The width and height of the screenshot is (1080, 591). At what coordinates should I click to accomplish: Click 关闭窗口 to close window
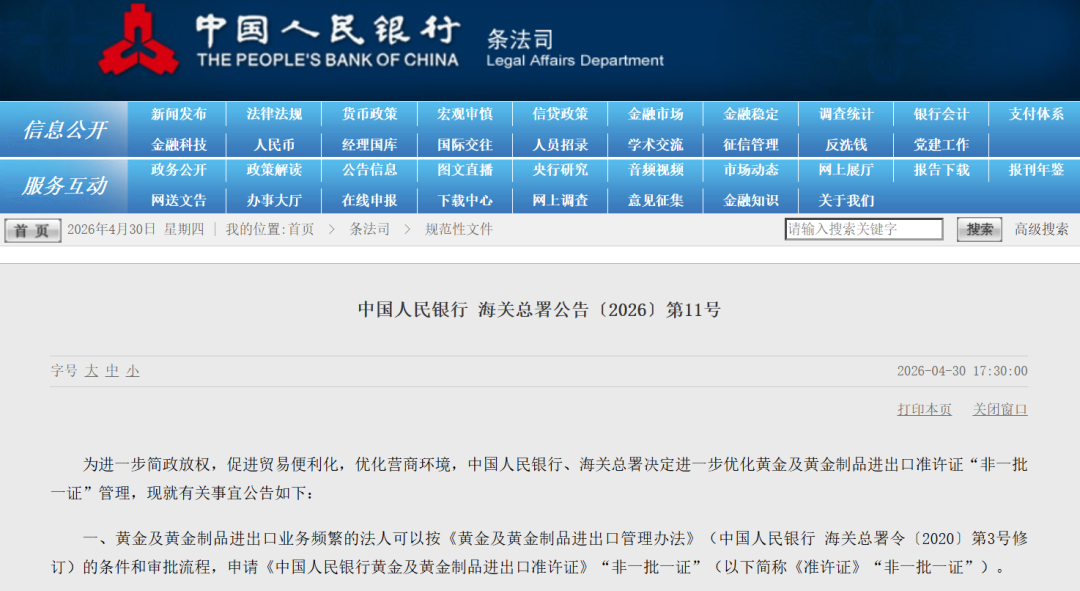tap(1000, 410)
